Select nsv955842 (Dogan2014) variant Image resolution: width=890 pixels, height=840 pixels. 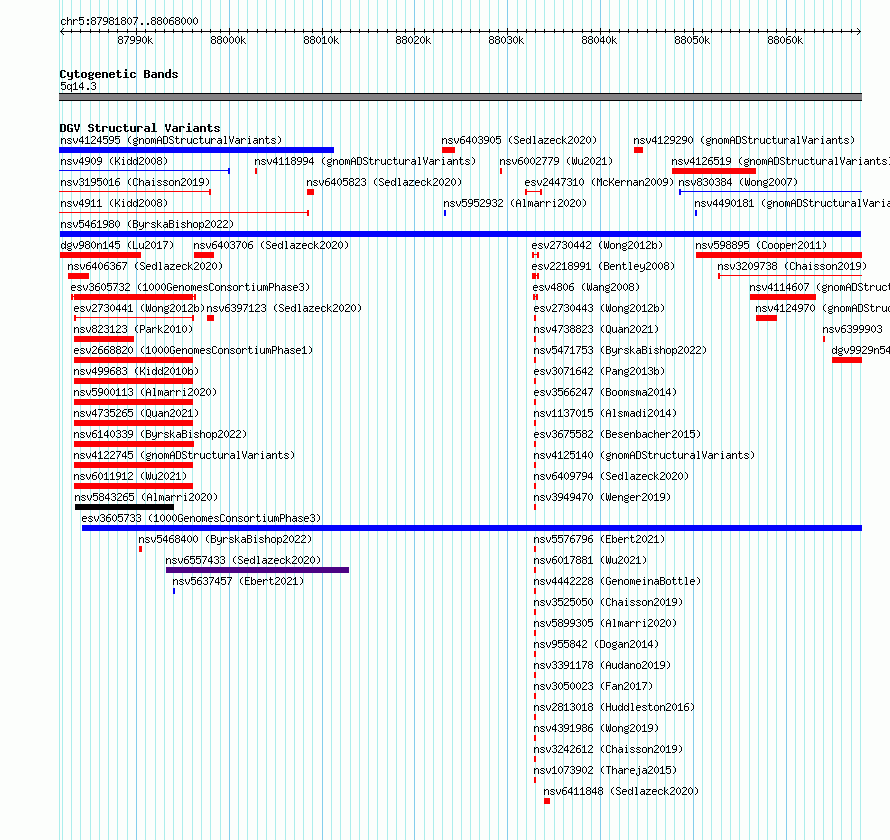coord(596,644)
